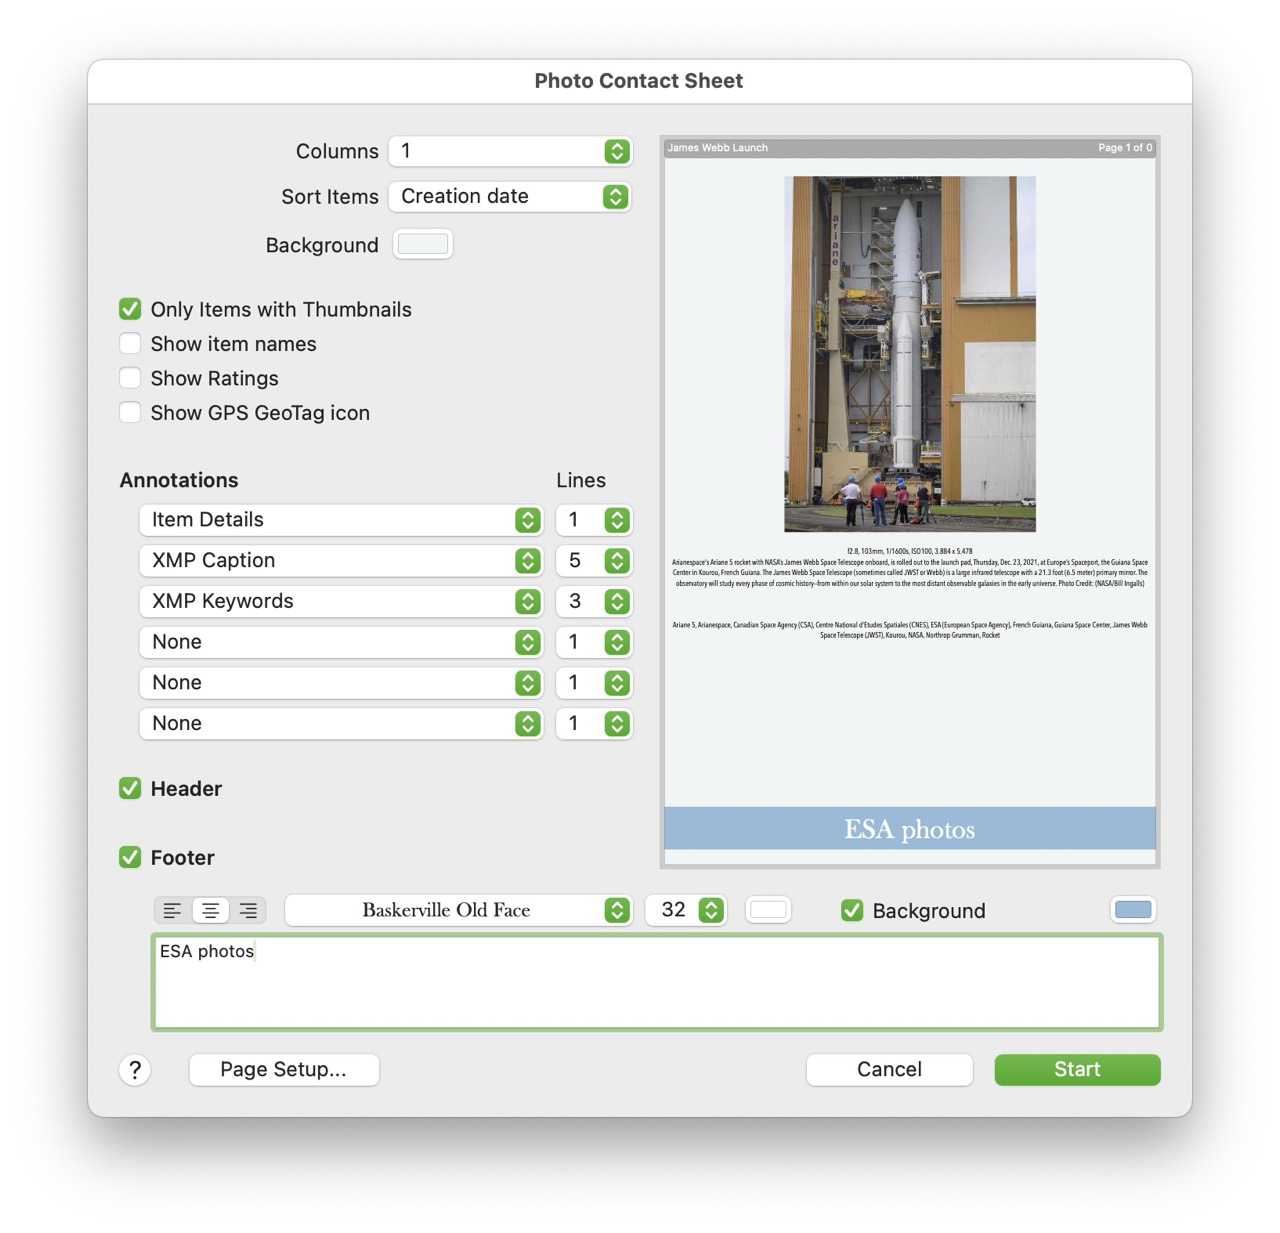Open the fourth annotation dropdown set to None
This screenshot has width=1280, height=1233.
[341, 642]
